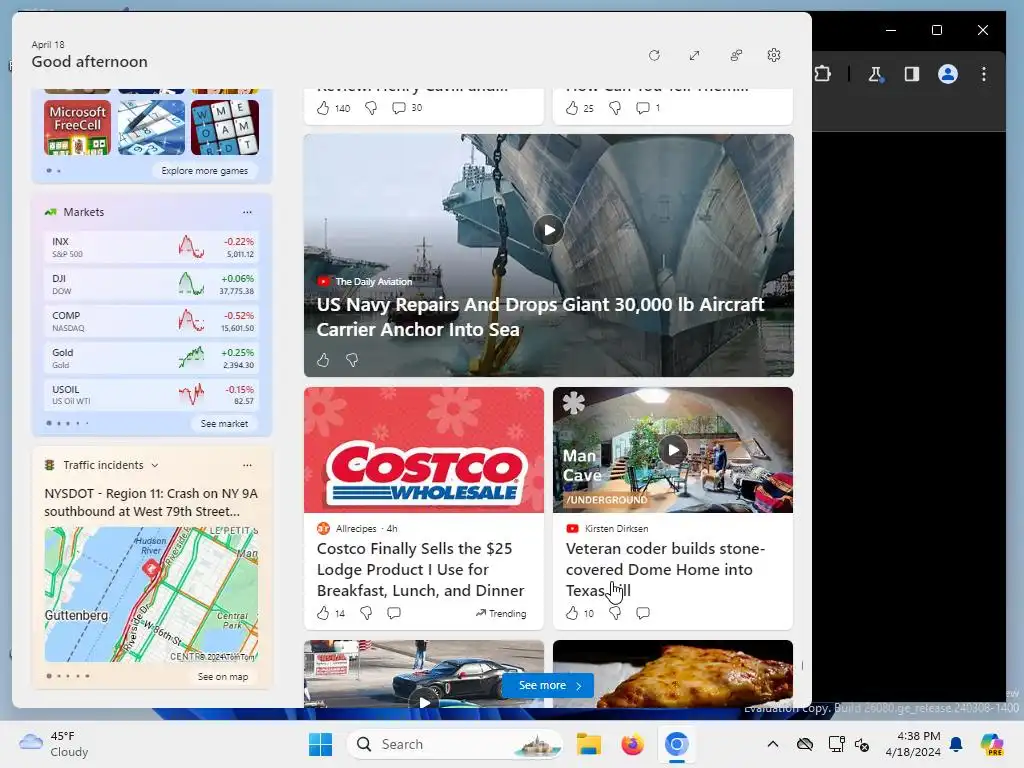Click See on map button
This screenshot has width=1024, height=768.
223,677
